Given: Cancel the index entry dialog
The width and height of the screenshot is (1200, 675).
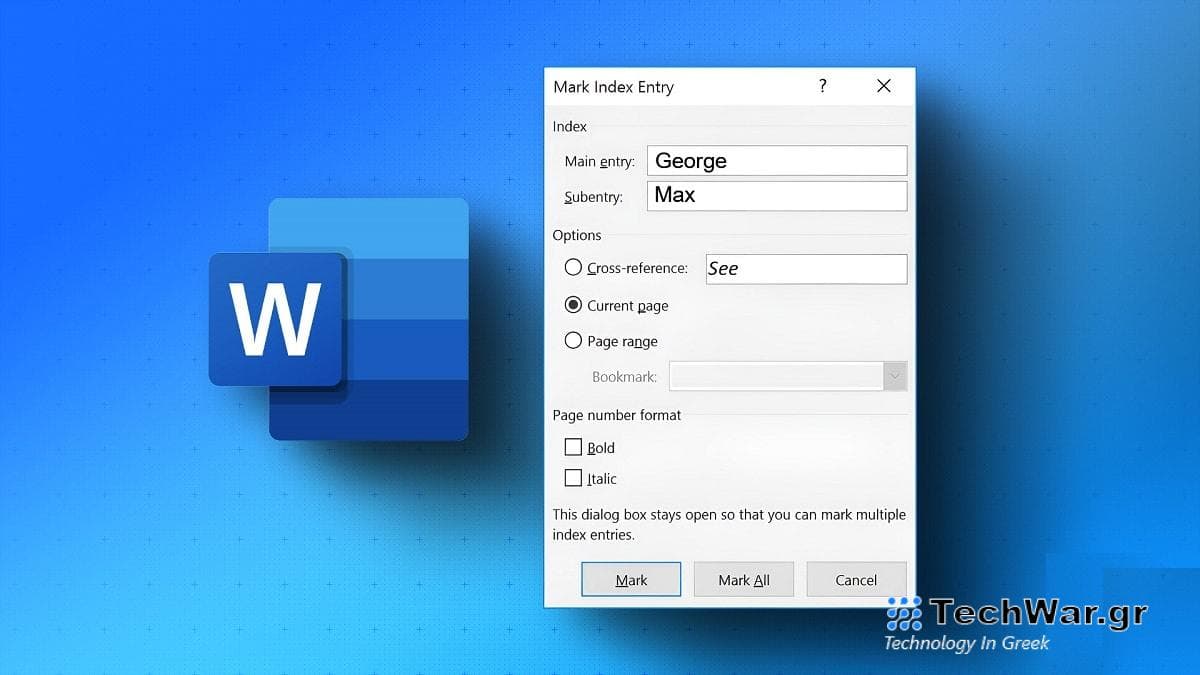Looking at the screenshot, I should (x=856, y=580).
